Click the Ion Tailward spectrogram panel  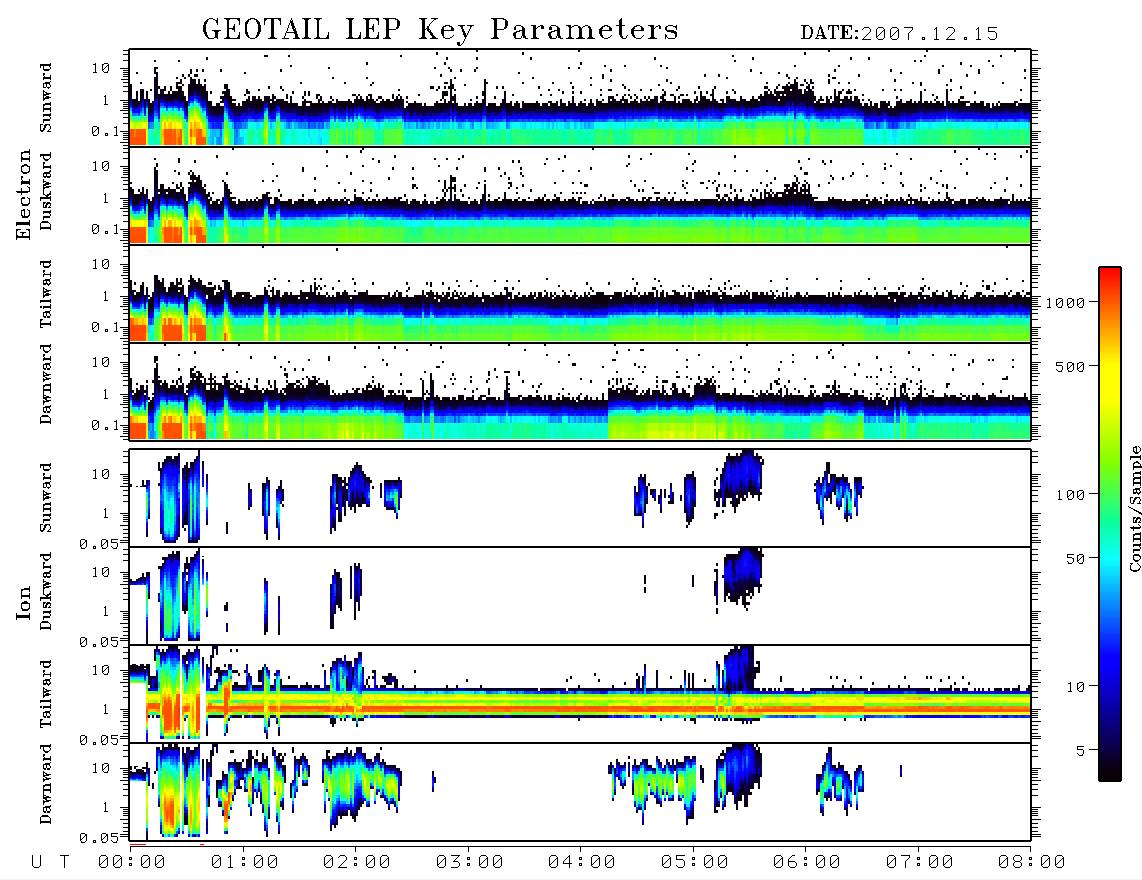[x=580, y=694]
